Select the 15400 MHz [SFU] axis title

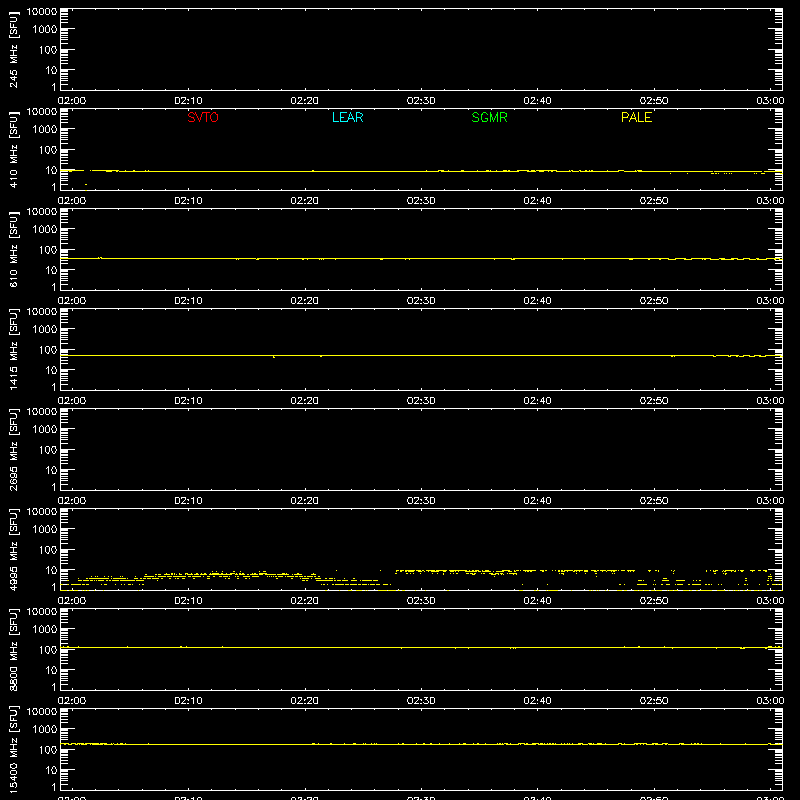point(13,749)
